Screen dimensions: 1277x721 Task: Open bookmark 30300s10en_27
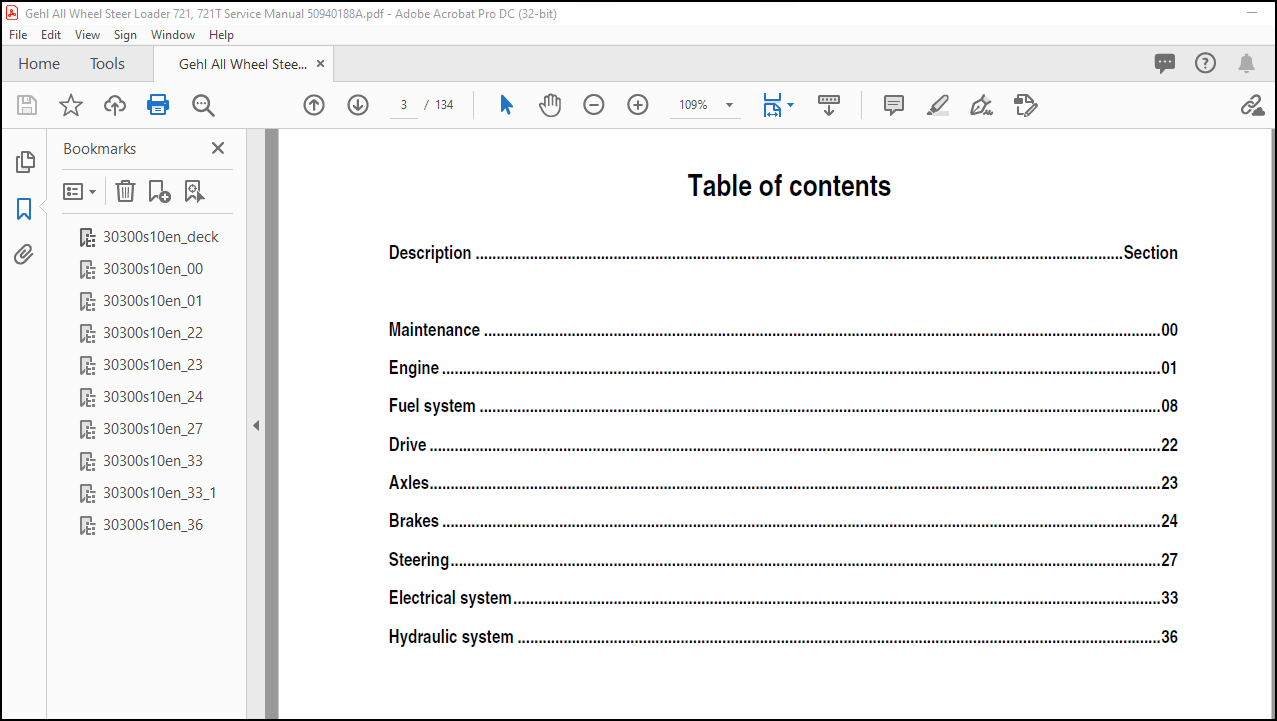tap(152, 429)
